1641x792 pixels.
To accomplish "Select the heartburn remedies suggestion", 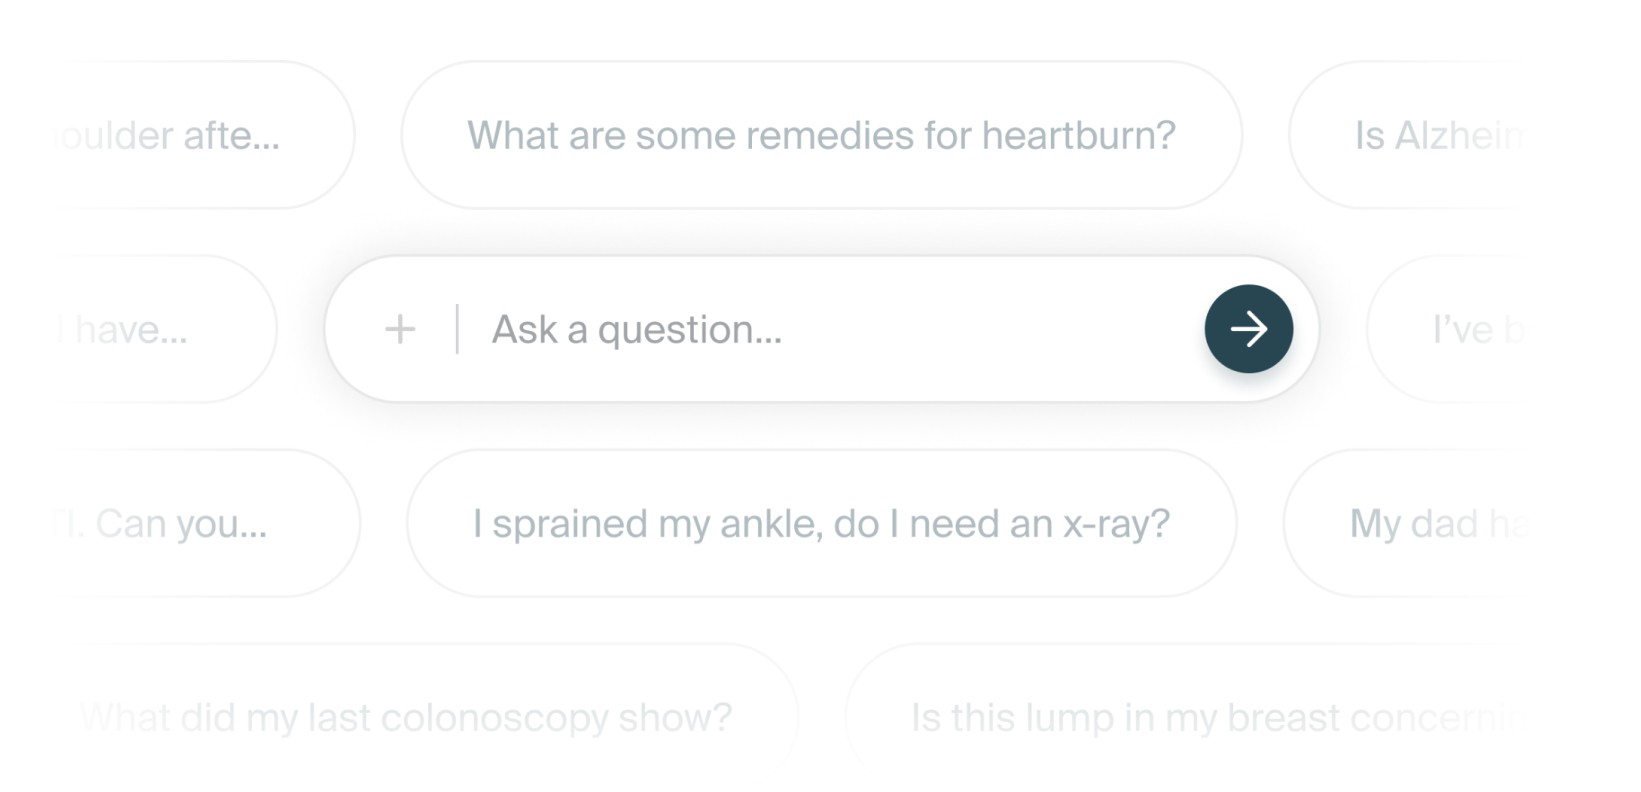I will [x=821, y=135].
